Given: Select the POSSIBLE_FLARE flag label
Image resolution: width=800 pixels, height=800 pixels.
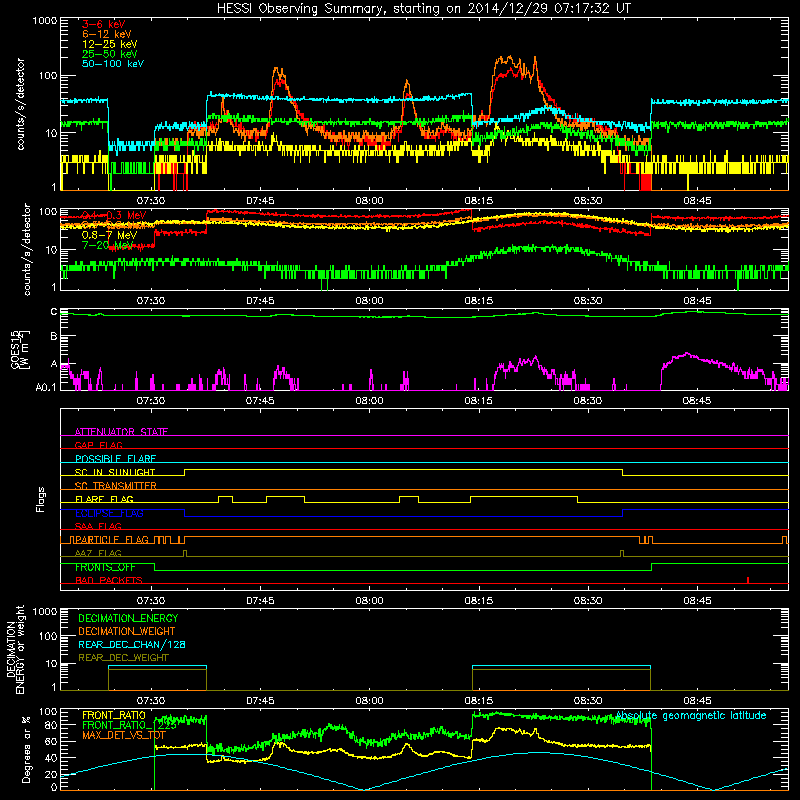Looking at the screenshot, I should coord(115,459).
